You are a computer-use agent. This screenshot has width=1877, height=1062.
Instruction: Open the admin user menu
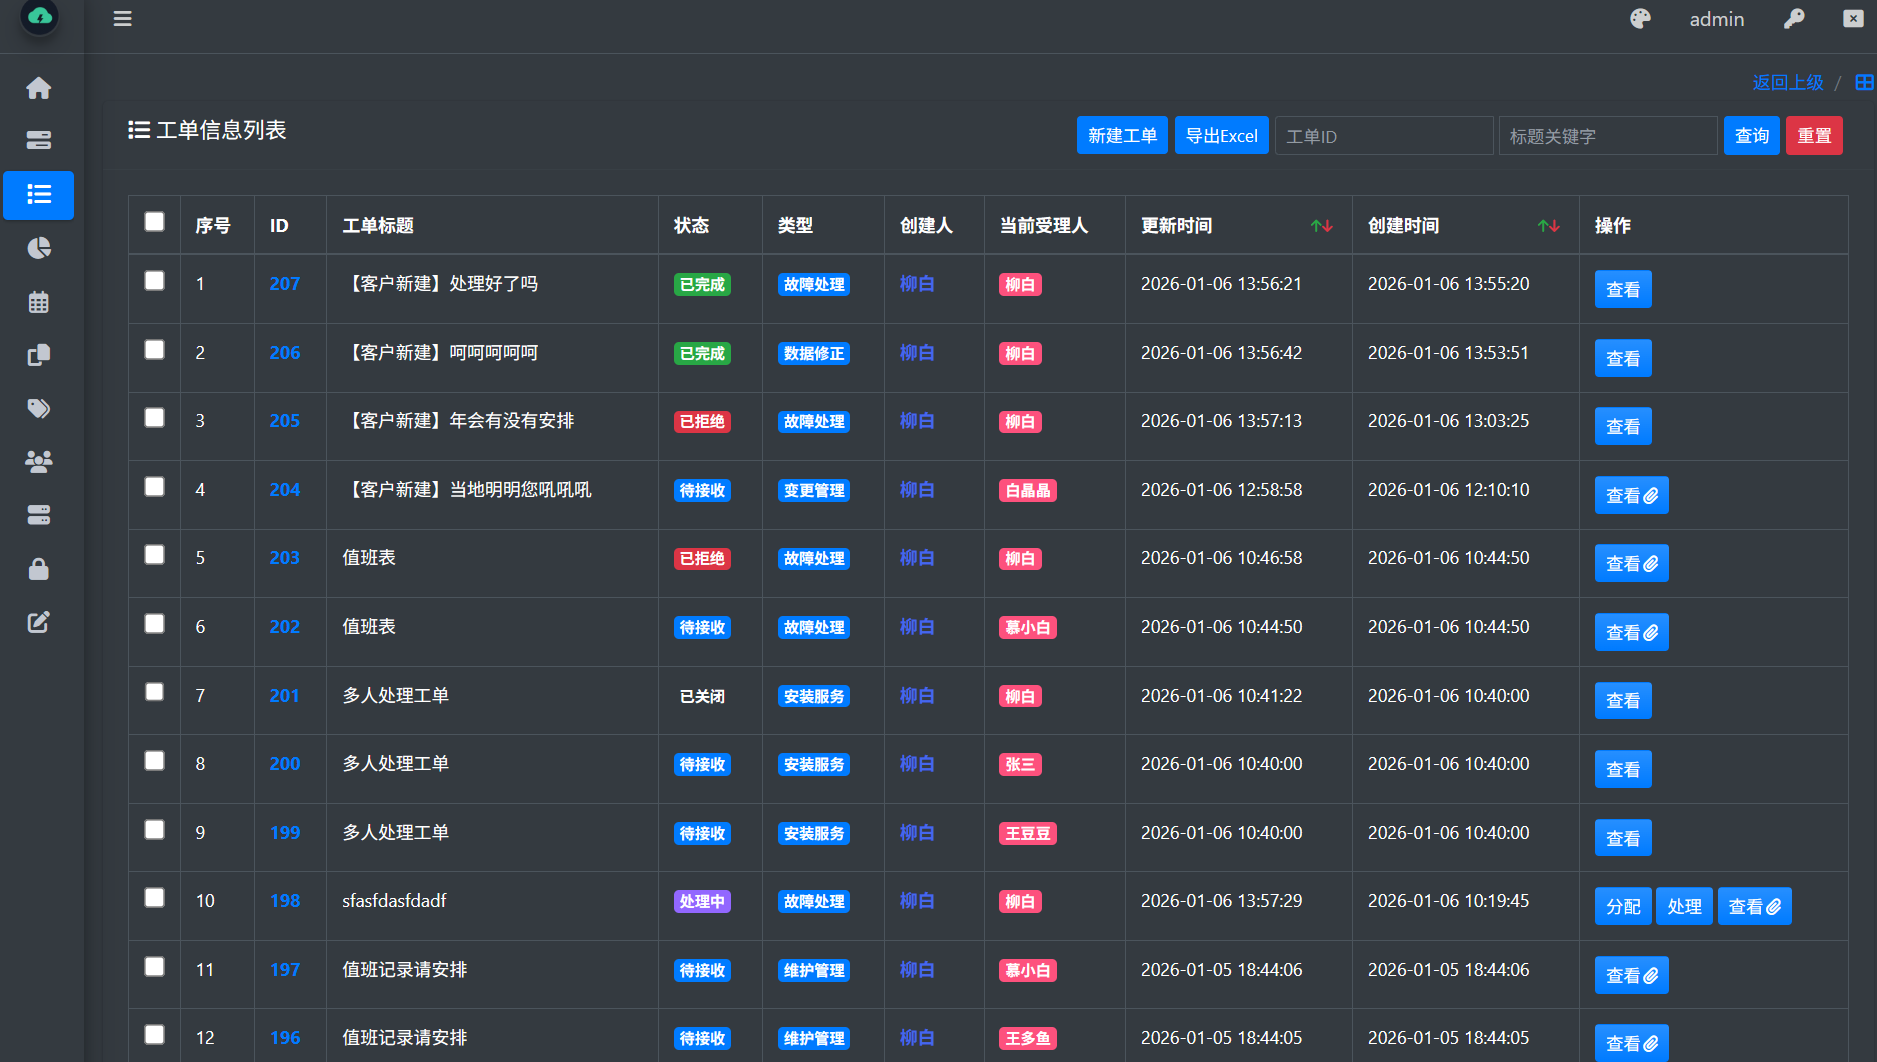(x=1716, y=18)
